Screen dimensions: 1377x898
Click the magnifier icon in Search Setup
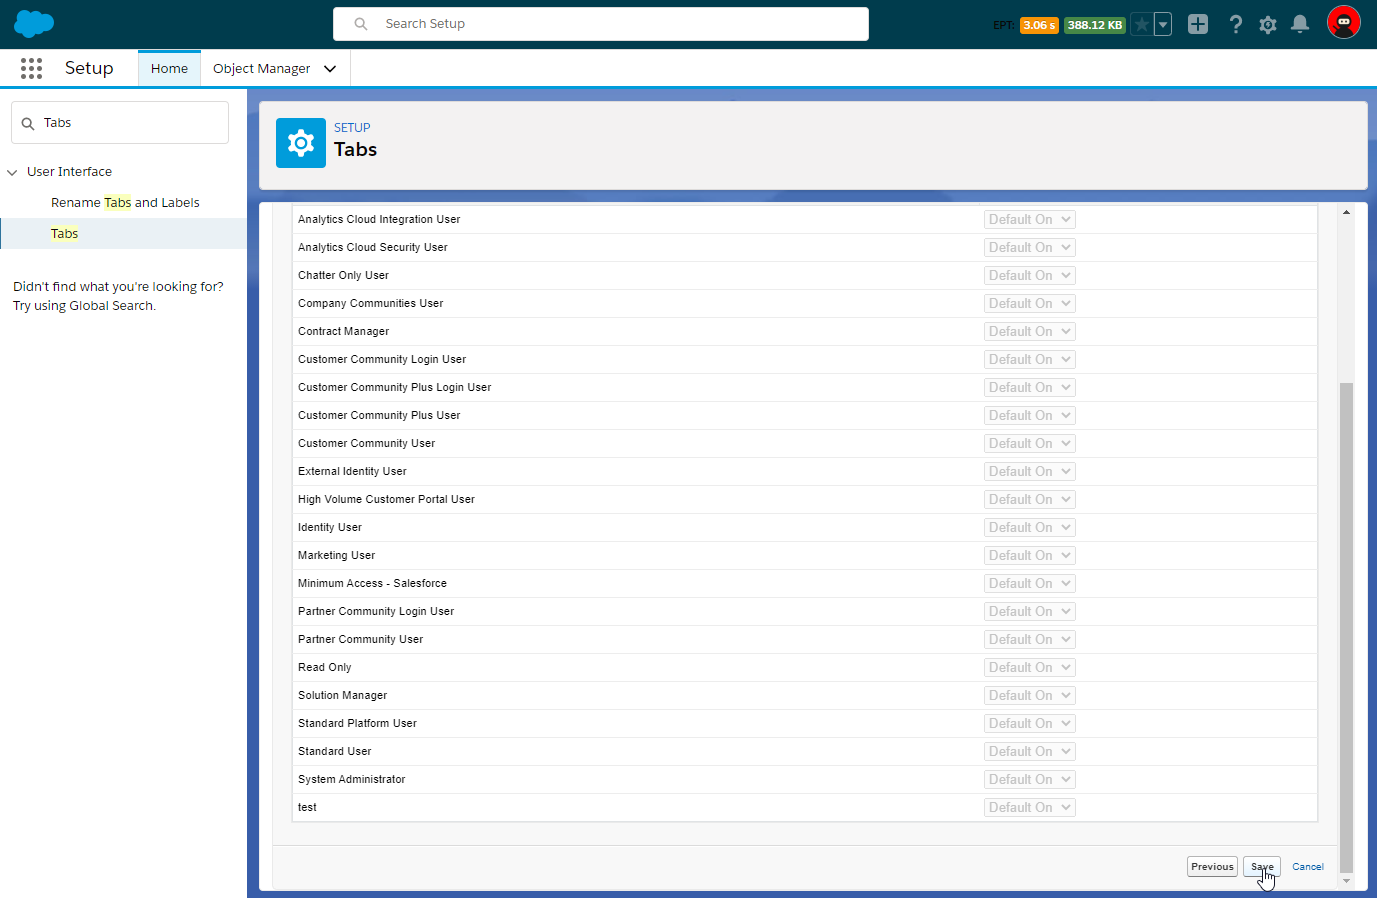(x=361, y=24)
